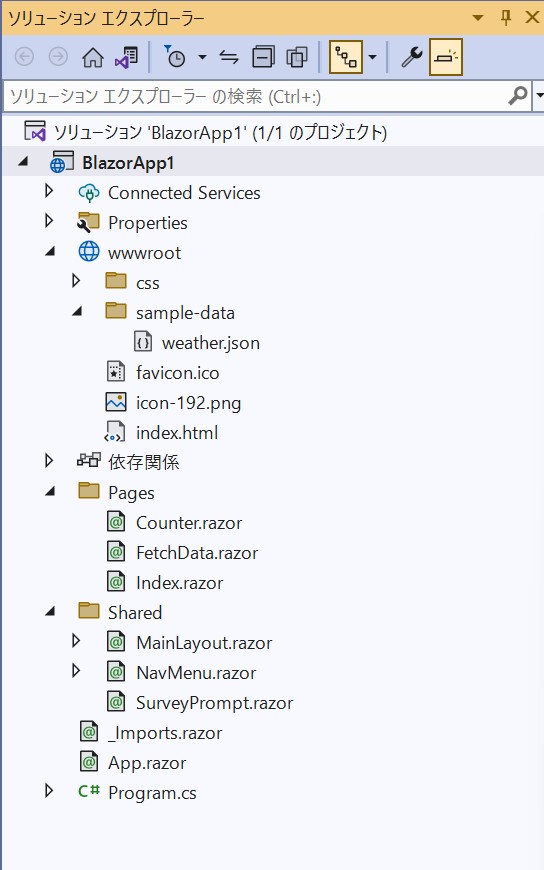The height and width of the screenshot is (870, 544).
Task: Collapse the BlazorApp1 project node
Action: click(x=23, y=162)
